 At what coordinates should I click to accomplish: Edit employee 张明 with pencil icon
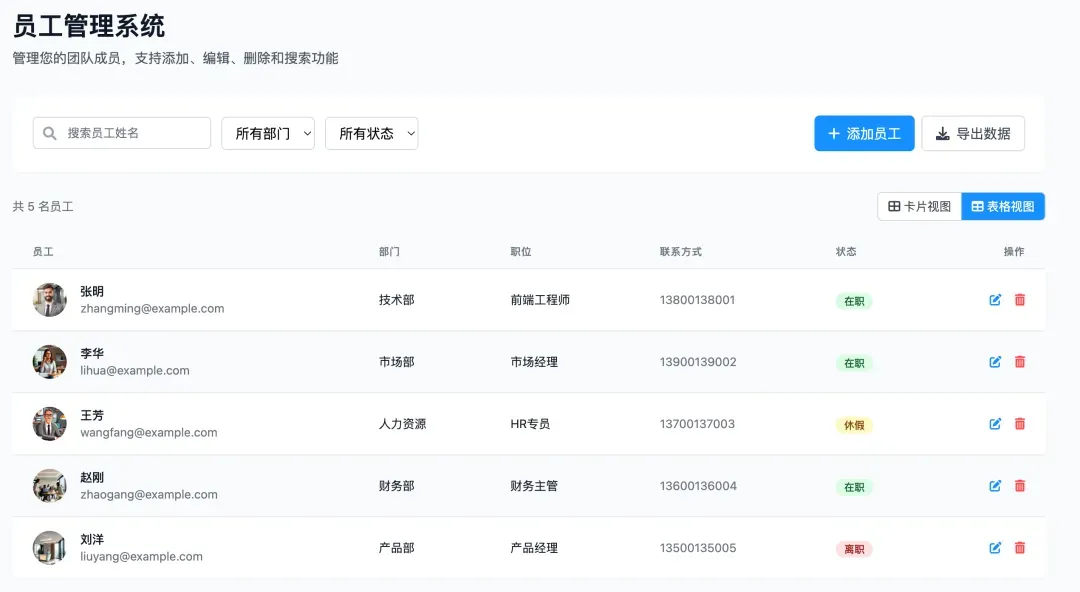pyautogui.click(x=995, y=300)
